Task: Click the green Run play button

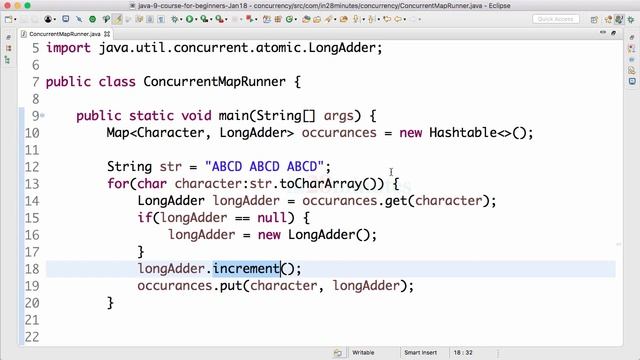Action: coord(189,19)
